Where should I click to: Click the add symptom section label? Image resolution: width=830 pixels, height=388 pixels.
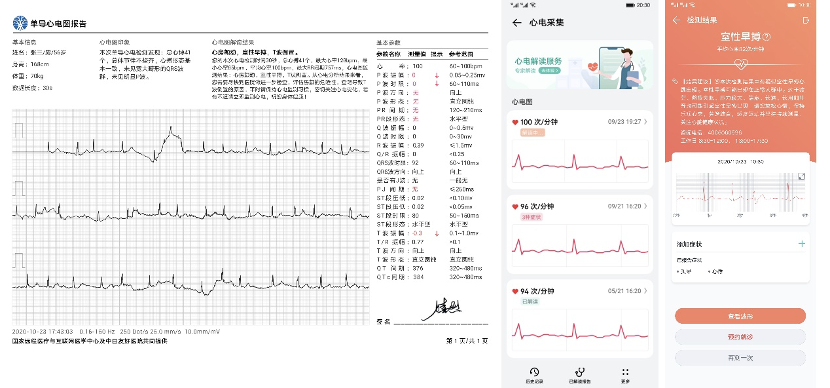coord(689,244)
